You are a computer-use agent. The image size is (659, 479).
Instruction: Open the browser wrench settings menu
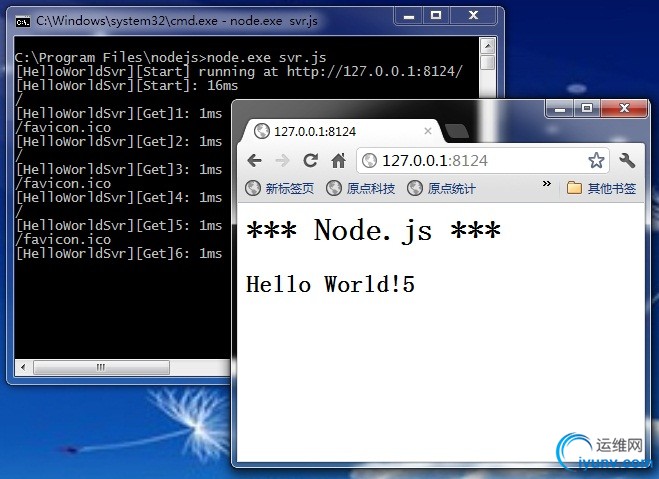click(627, 161)
